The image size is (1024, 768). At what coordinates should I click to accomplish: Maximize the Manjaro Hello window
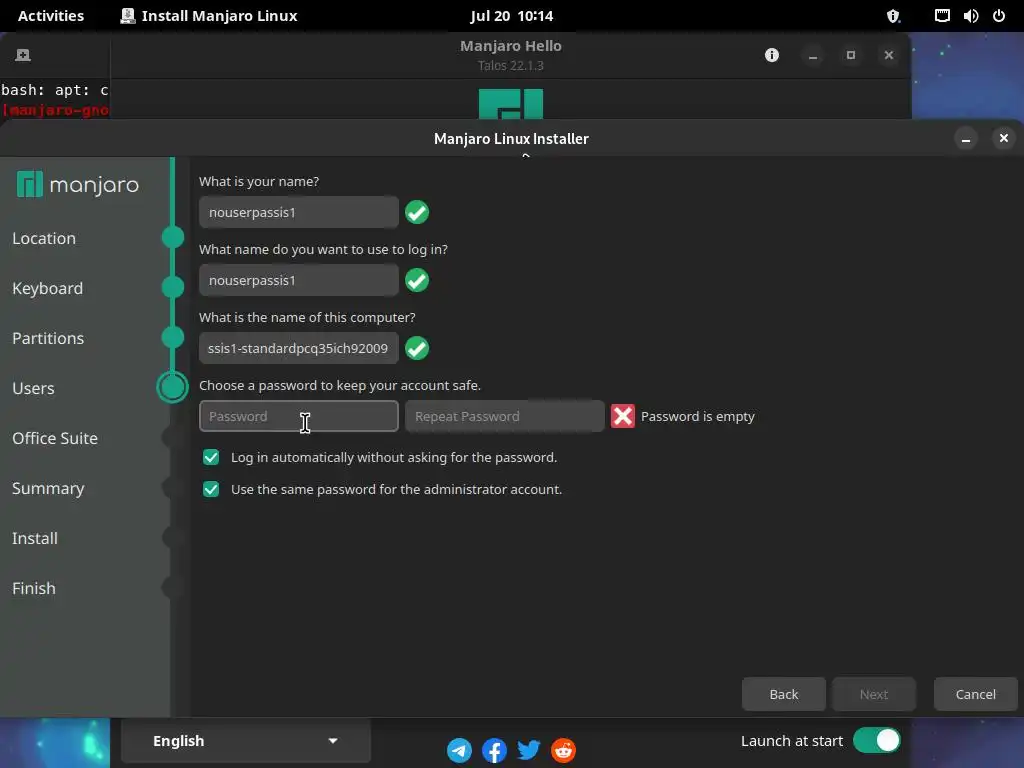[851, 56]
